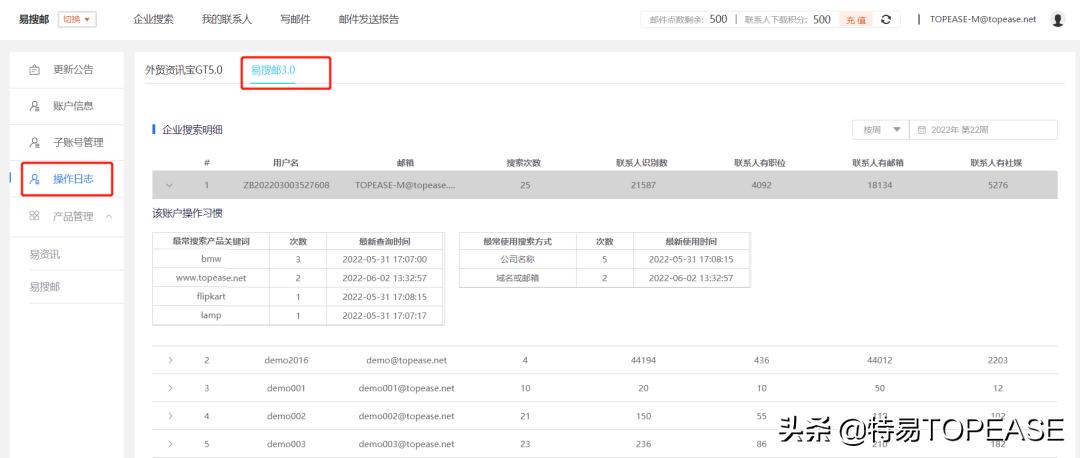The height and width of the screenshot is (458, 1080).
Task: Click email cell demo001@topease.net
Action: coord(406,388)
